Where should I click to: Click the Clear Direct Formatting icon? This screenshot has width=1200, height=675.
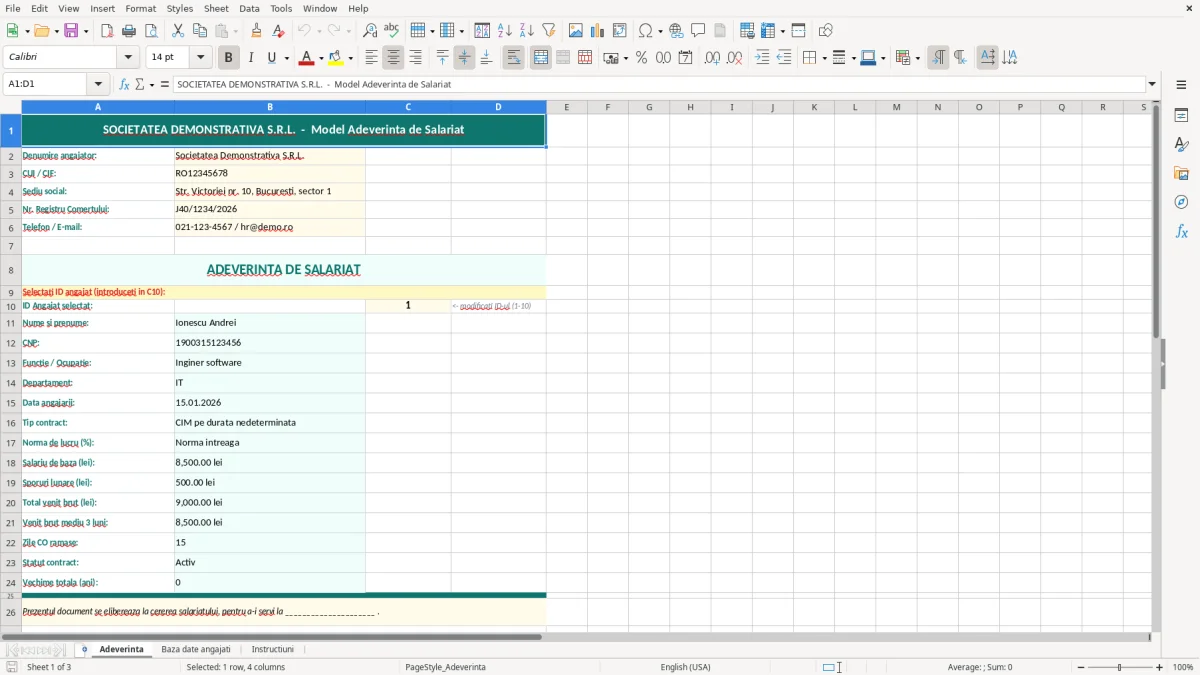pos(279,31)
